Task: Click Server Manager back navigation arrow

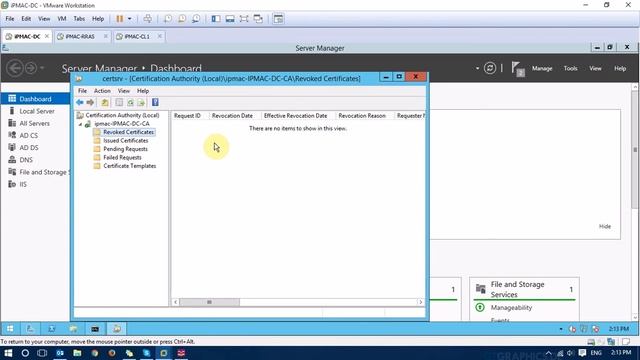Action: click(x=15, y=68)
